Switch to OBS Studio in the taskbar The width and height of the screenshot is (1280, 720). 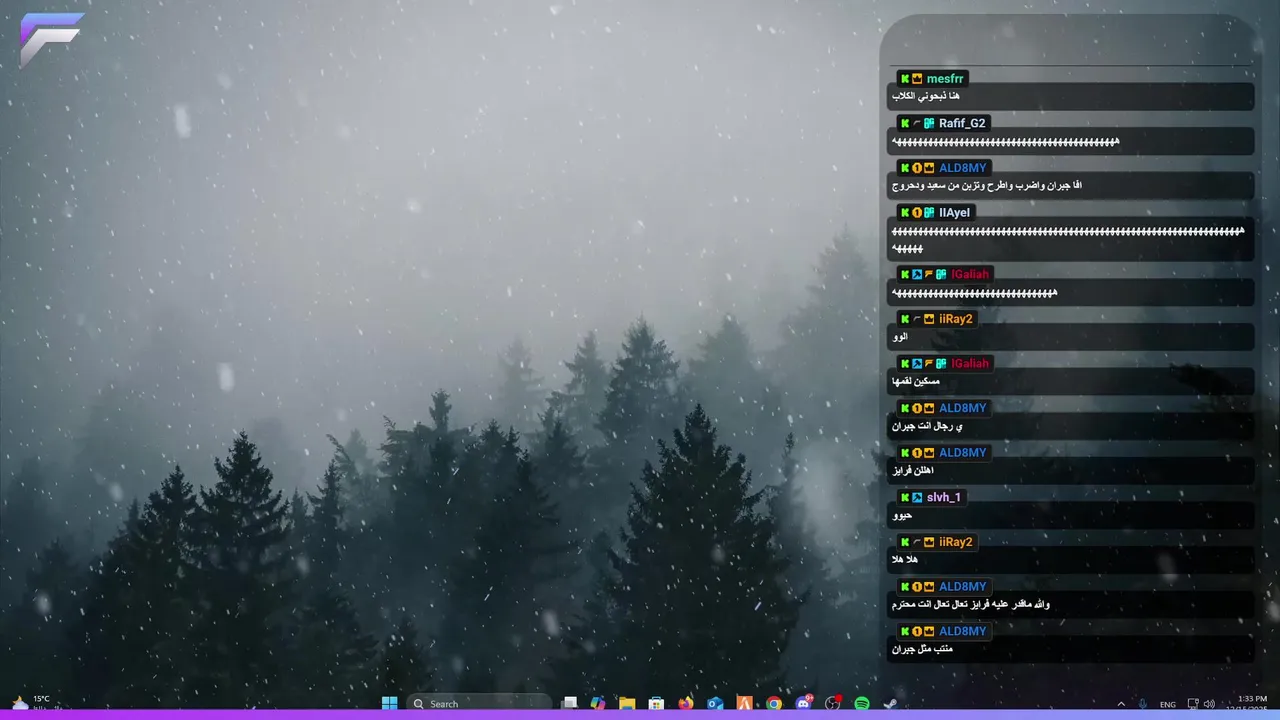(833, 703)
